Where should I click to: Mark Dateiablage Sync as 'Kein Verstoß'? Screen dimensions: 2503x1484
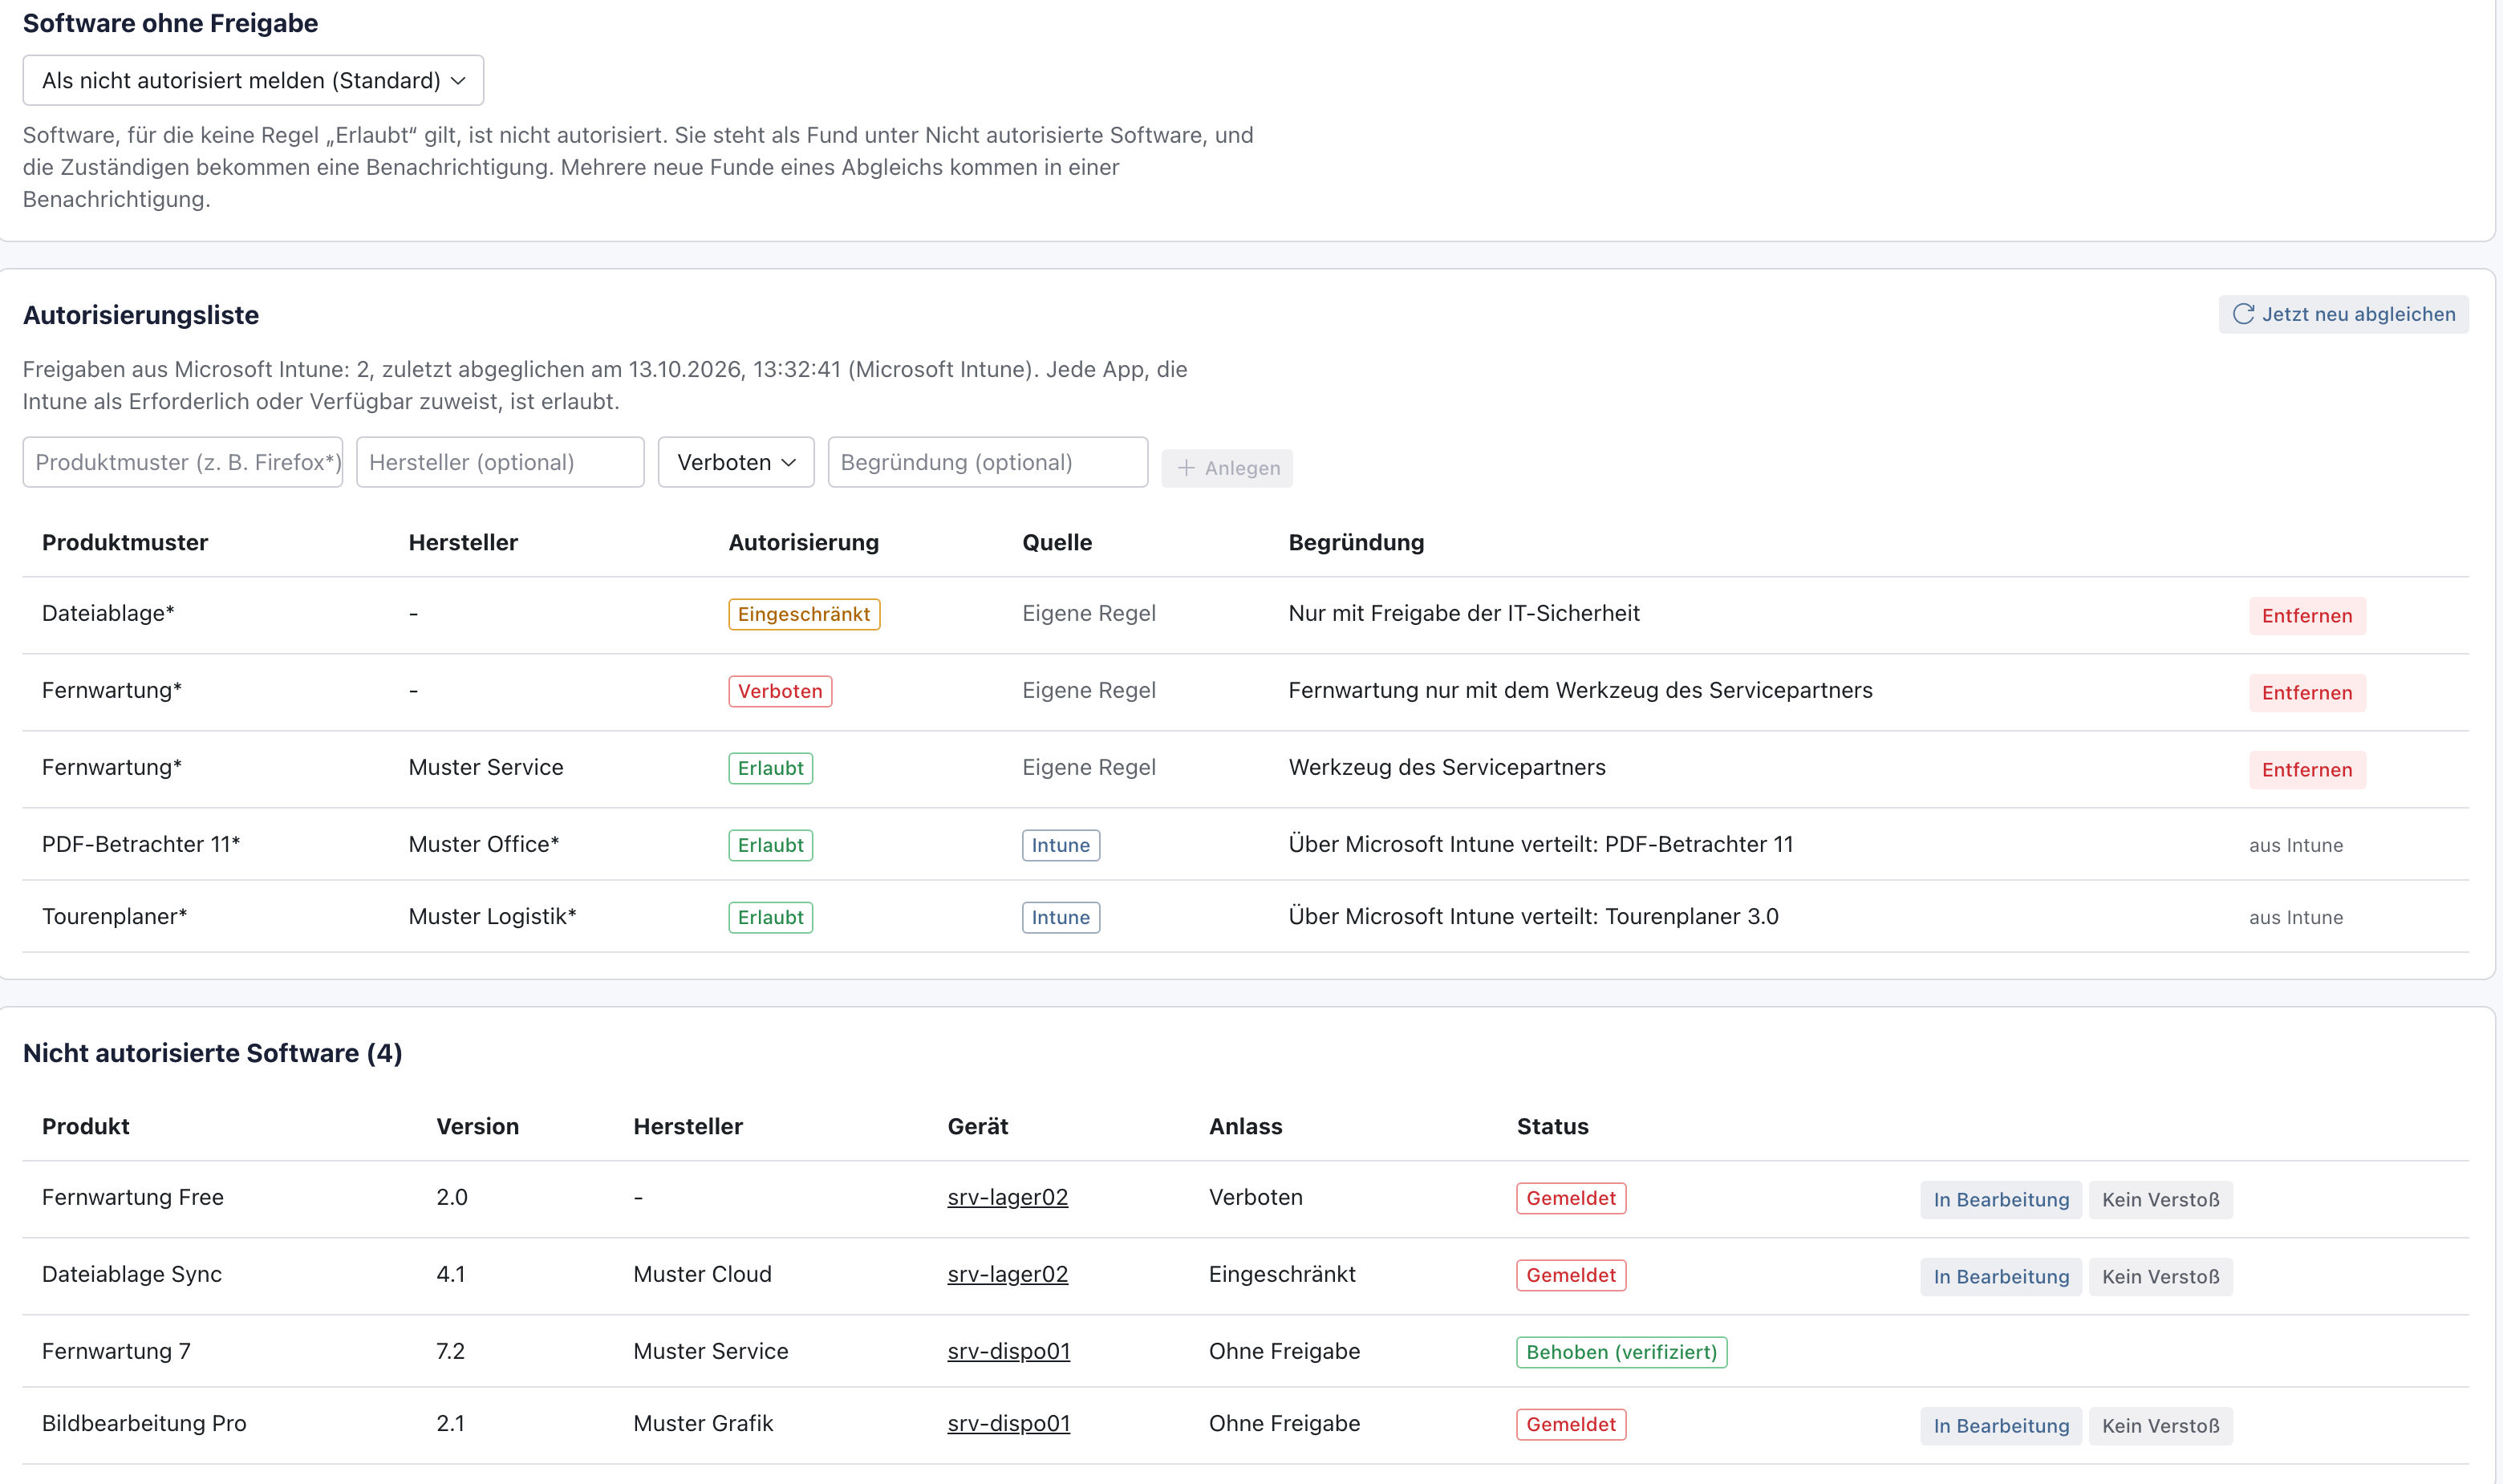click(2160, 1277)
